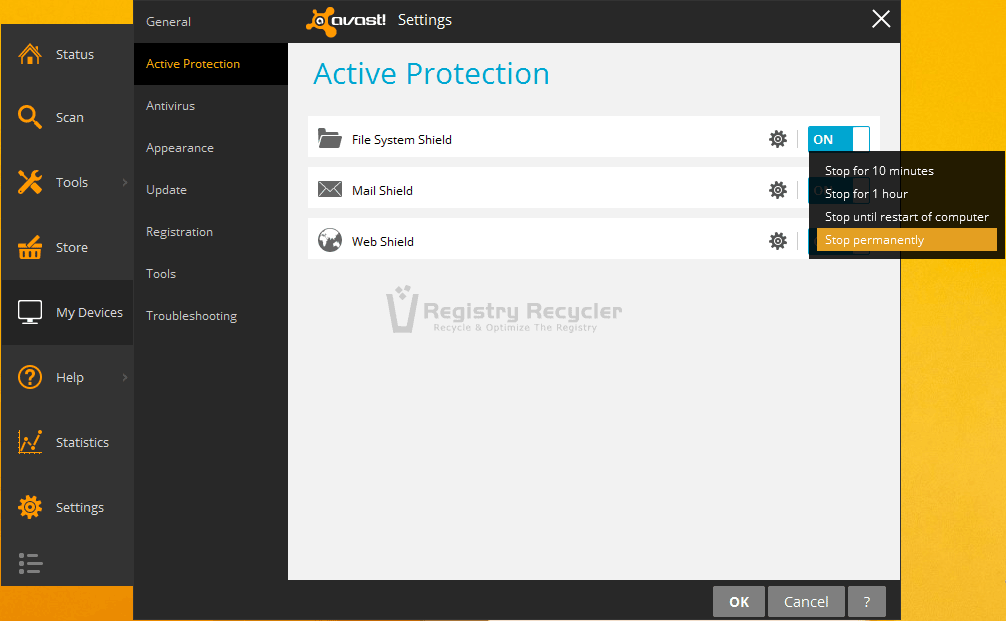The width and height of the screenshot is (1006, 621).
Task: Click the list menu icon at sidebar bottom
Action: [30, 563]
